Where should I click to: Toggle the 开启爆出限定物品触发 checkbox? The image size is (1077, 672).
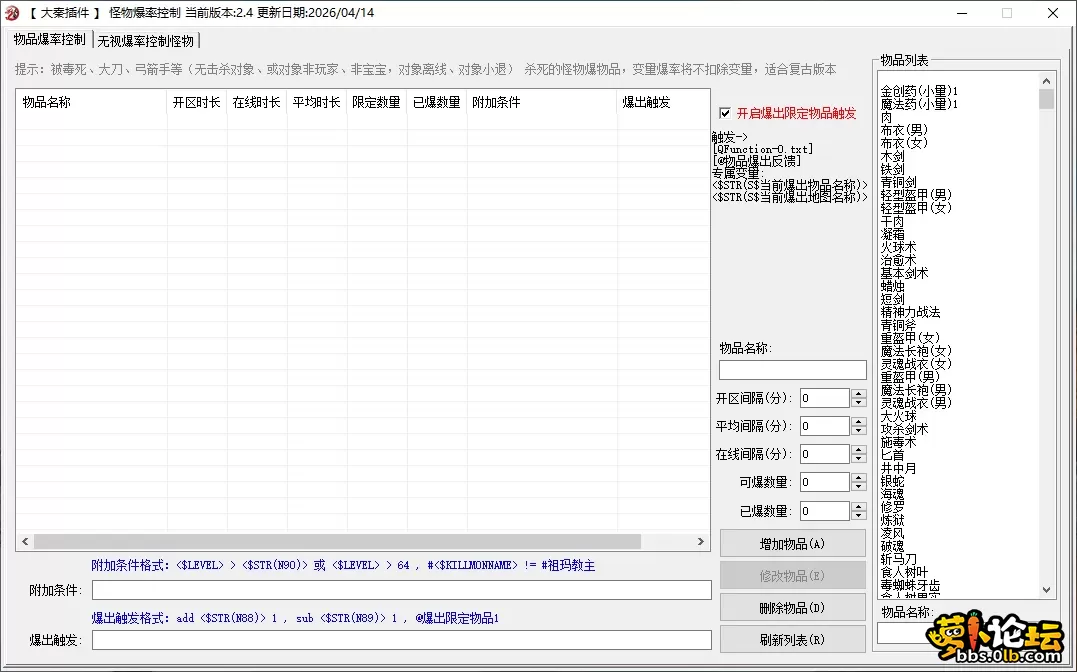[x=725, y=113]
